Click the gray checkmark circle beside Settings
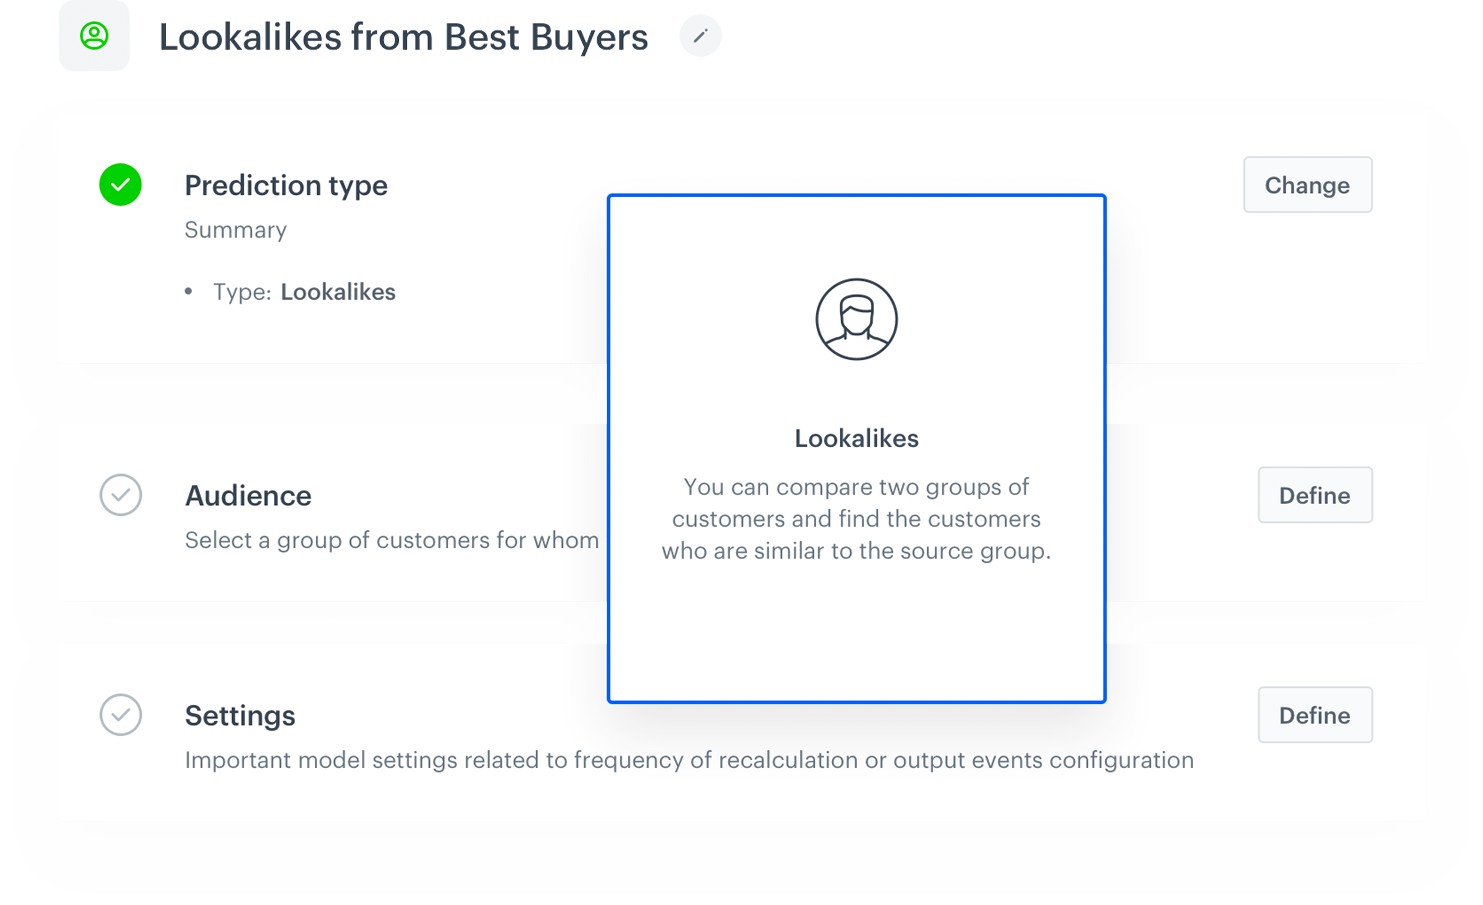The height and width of the screenshot is (905, 1483). tap(120, 715)
